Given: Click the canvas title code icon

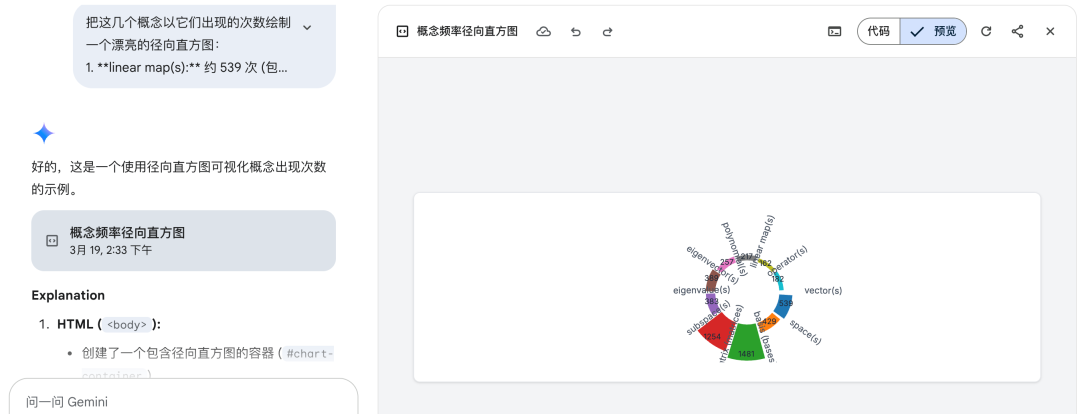Looking at the screenshot, I should [402, 32].
